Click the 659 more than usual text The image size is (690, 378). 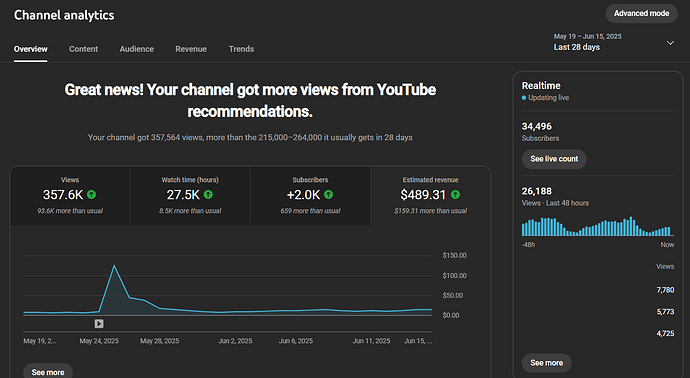(x=310, y=211)
